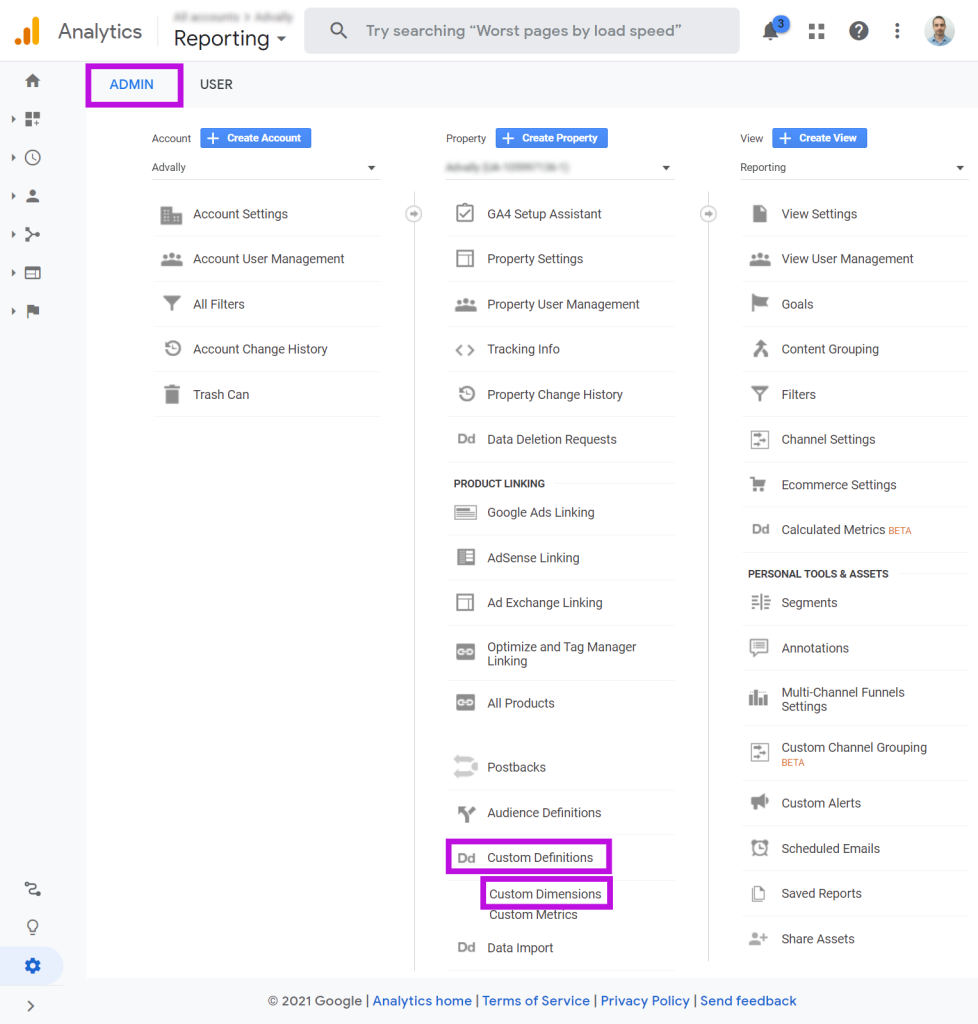Open the Help question mark icon
The width and height of the screenshot is (978, 1024).
click(859, 31)
